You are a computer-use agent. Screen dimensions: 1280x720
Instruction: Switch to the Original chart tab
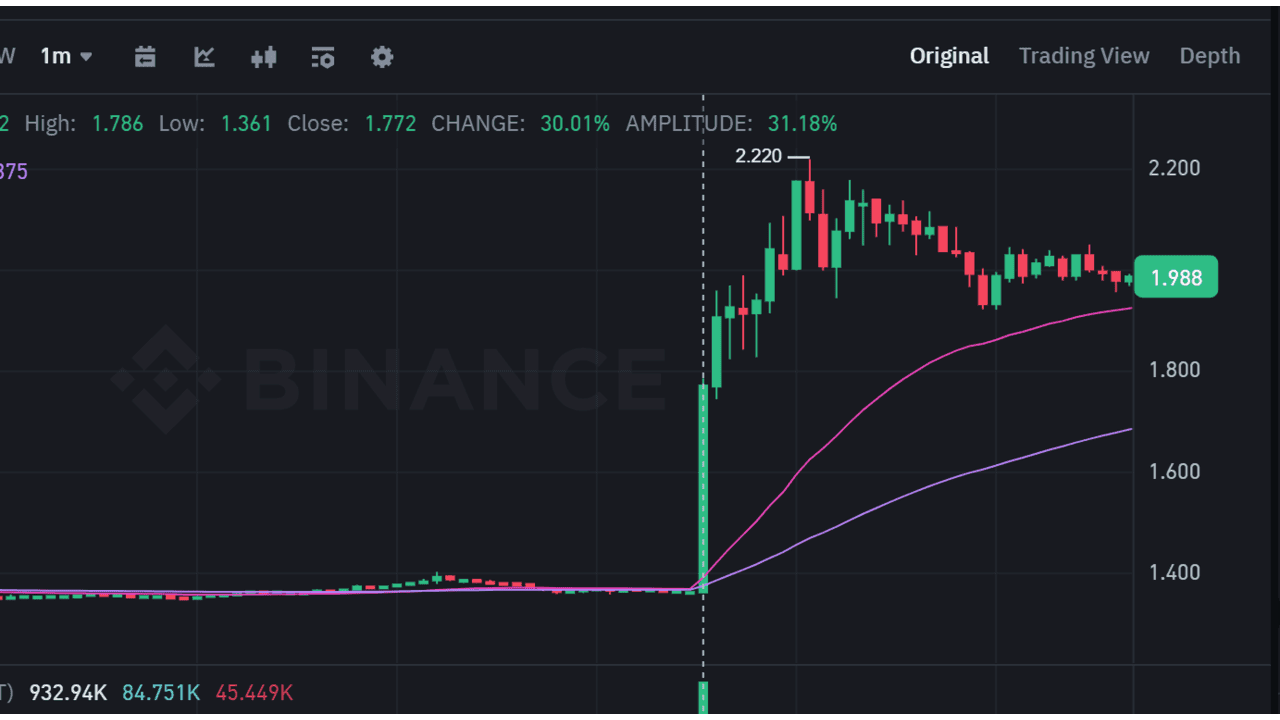949,56
